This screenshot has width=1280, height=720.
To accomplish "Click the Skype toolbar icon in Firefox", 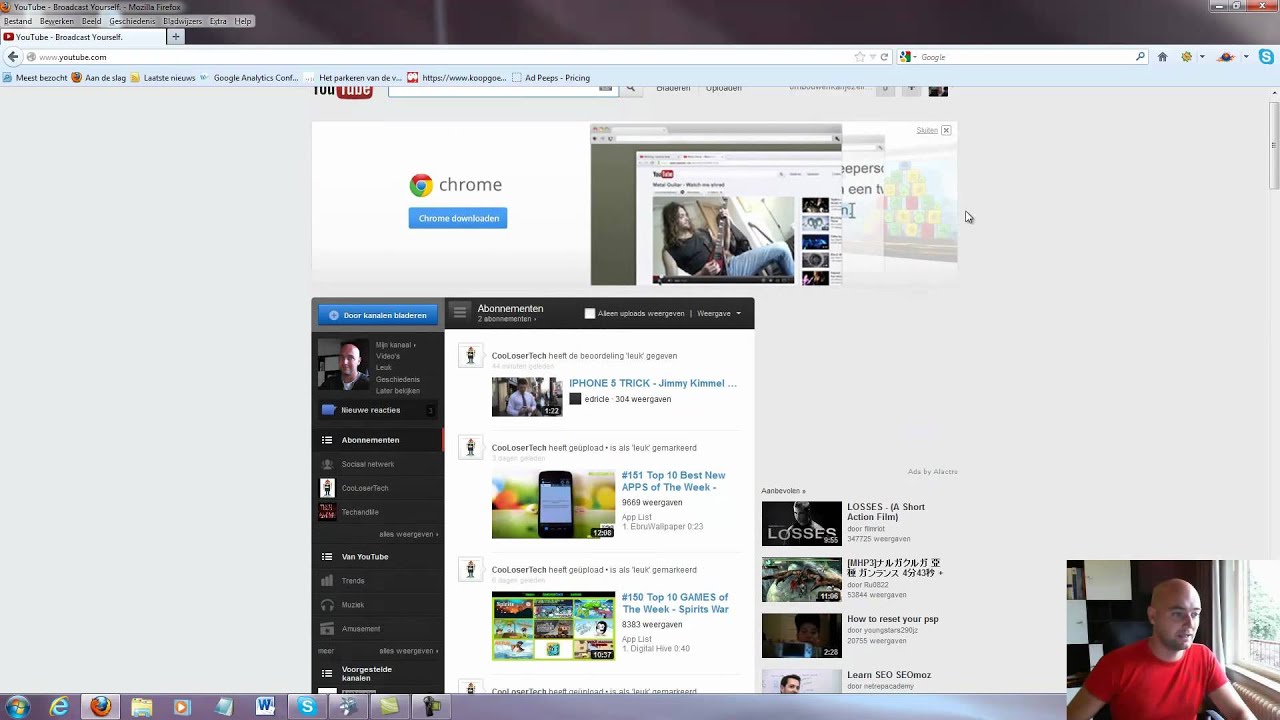I will click(1266, 57).
